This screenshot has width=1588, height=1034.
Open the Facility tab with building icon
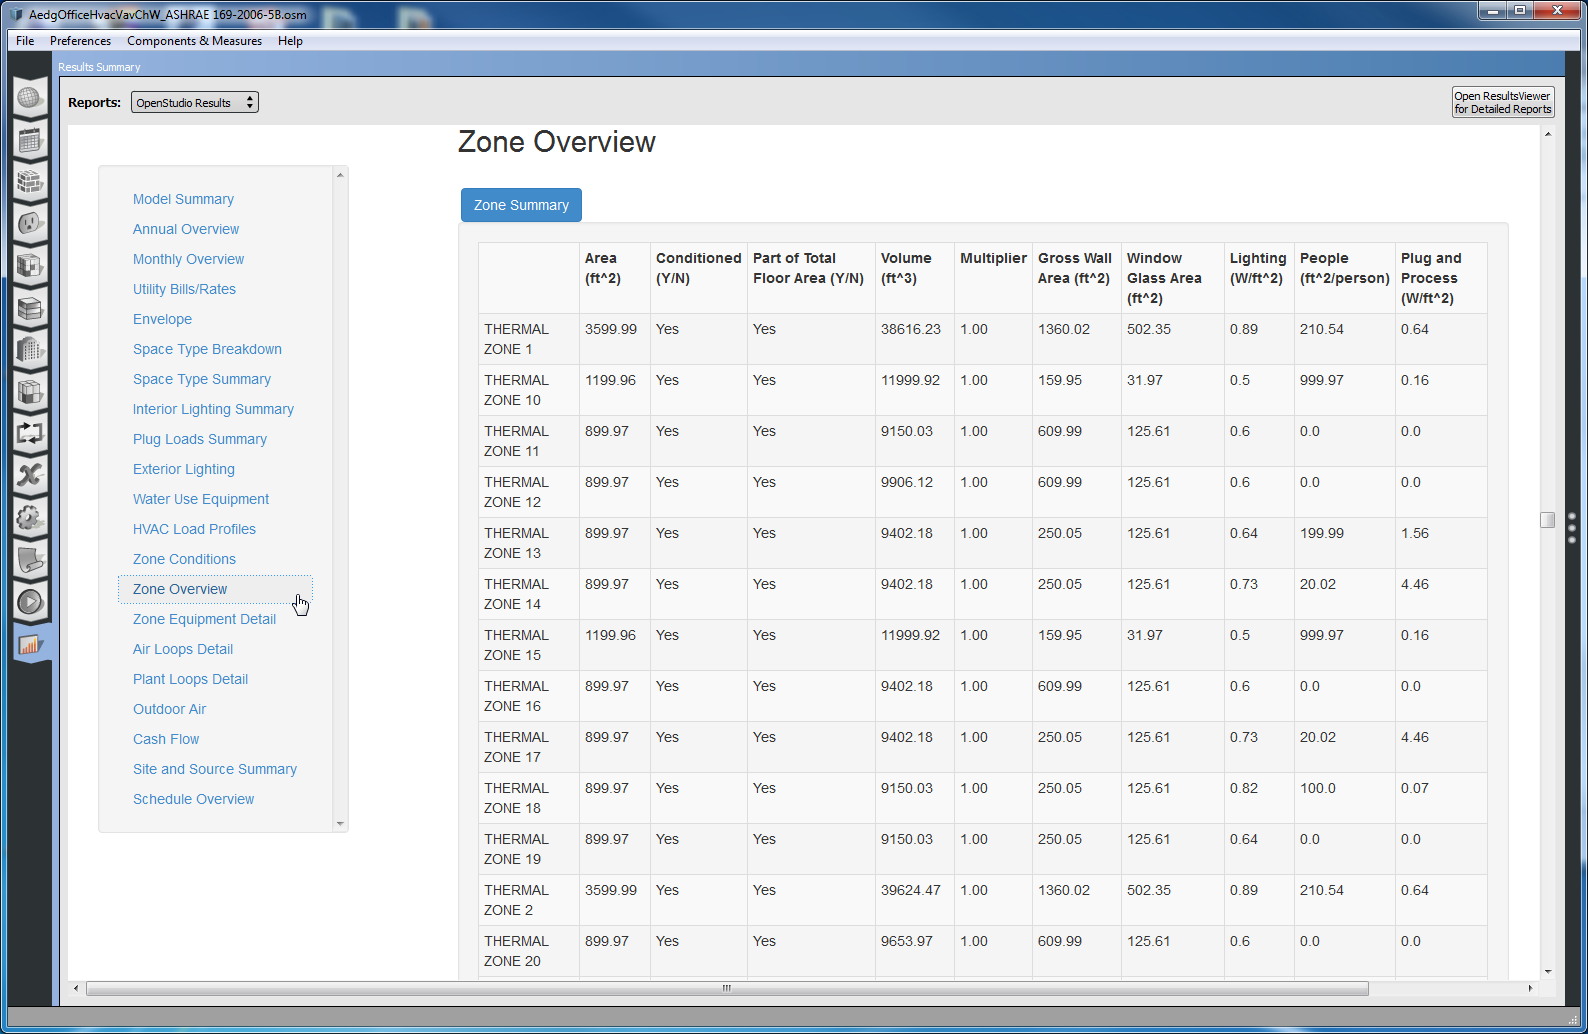[30, 350]
